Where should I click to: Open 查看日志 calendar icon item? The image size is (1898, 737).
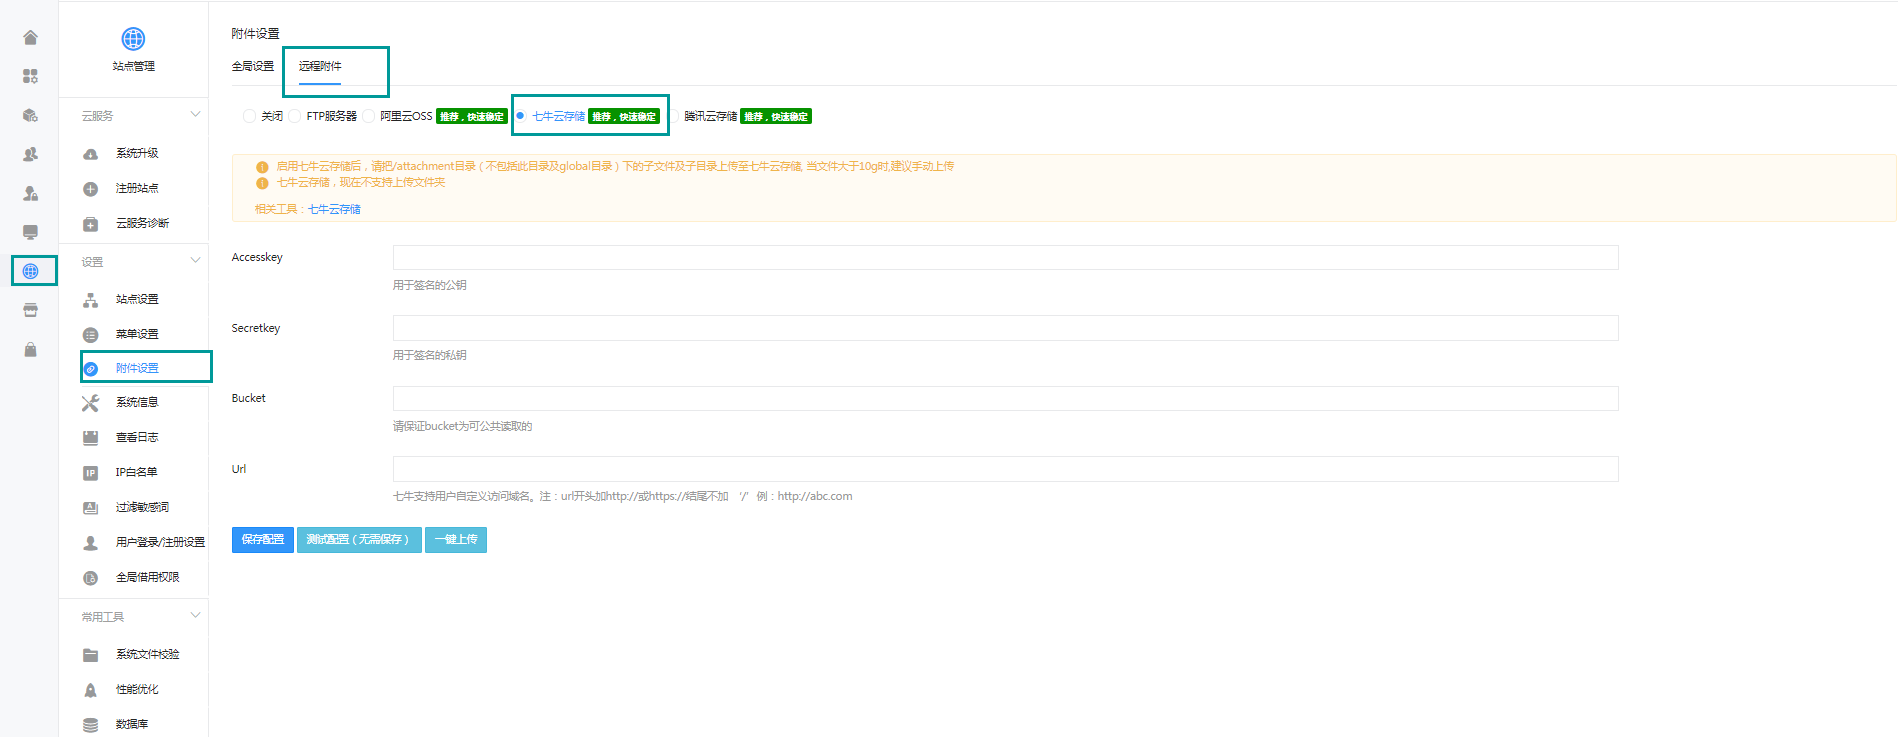point(90,438)
